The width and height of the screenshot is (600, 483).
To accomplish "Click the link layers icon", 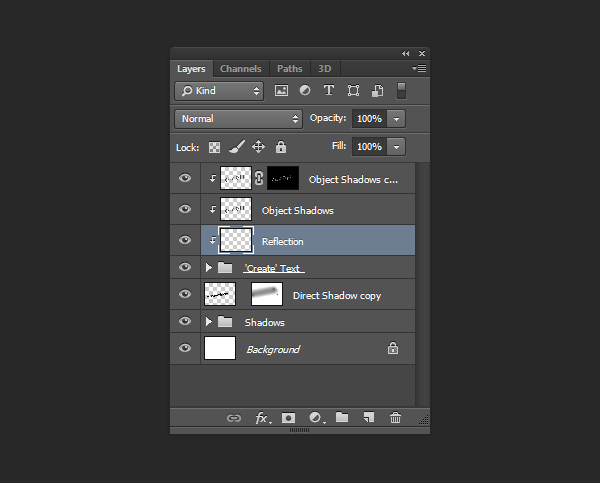I will (234, 418).
